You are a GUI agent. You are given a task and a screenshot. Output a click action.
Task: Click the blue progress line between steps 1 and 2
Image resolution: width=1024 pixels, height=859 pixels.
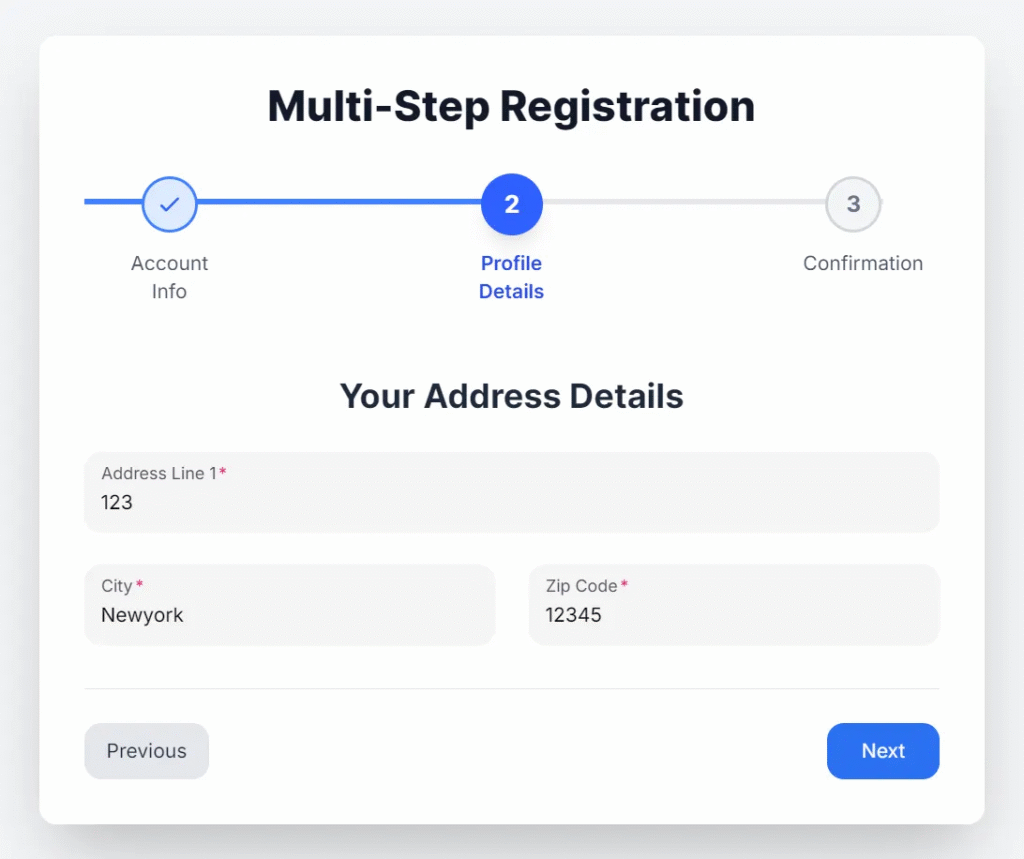[x=340, y=202]
